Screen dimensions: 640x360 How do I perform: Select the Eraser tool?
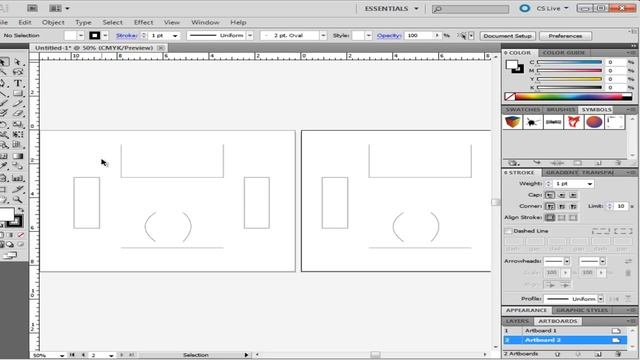(18, 113)
